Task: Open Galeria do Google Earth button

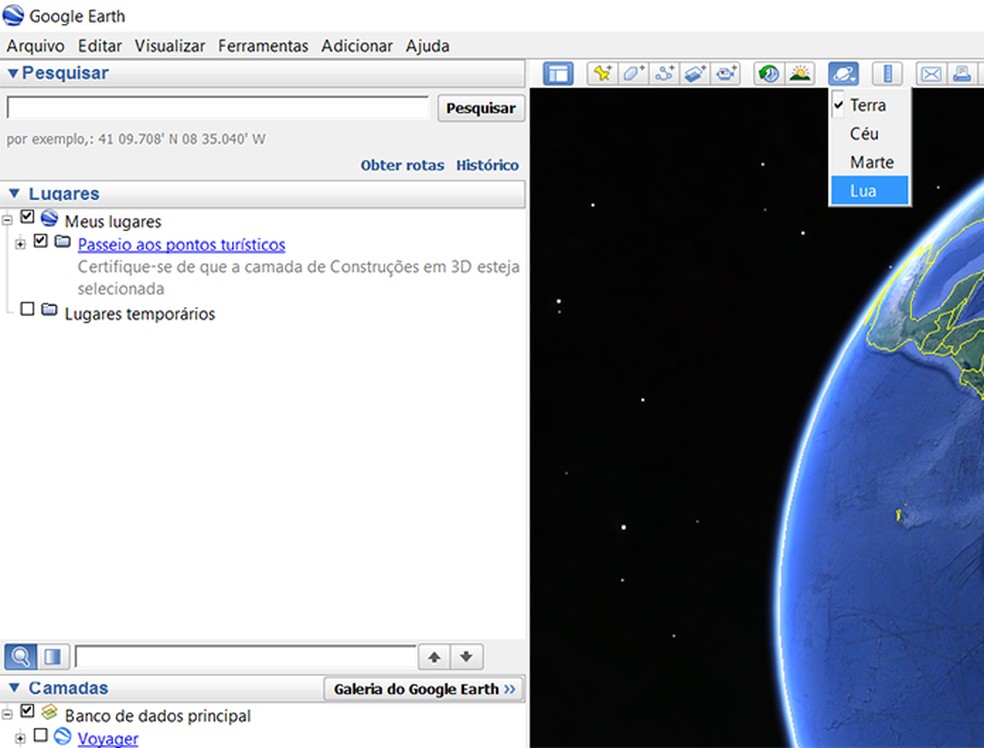Action: [424, 689]
